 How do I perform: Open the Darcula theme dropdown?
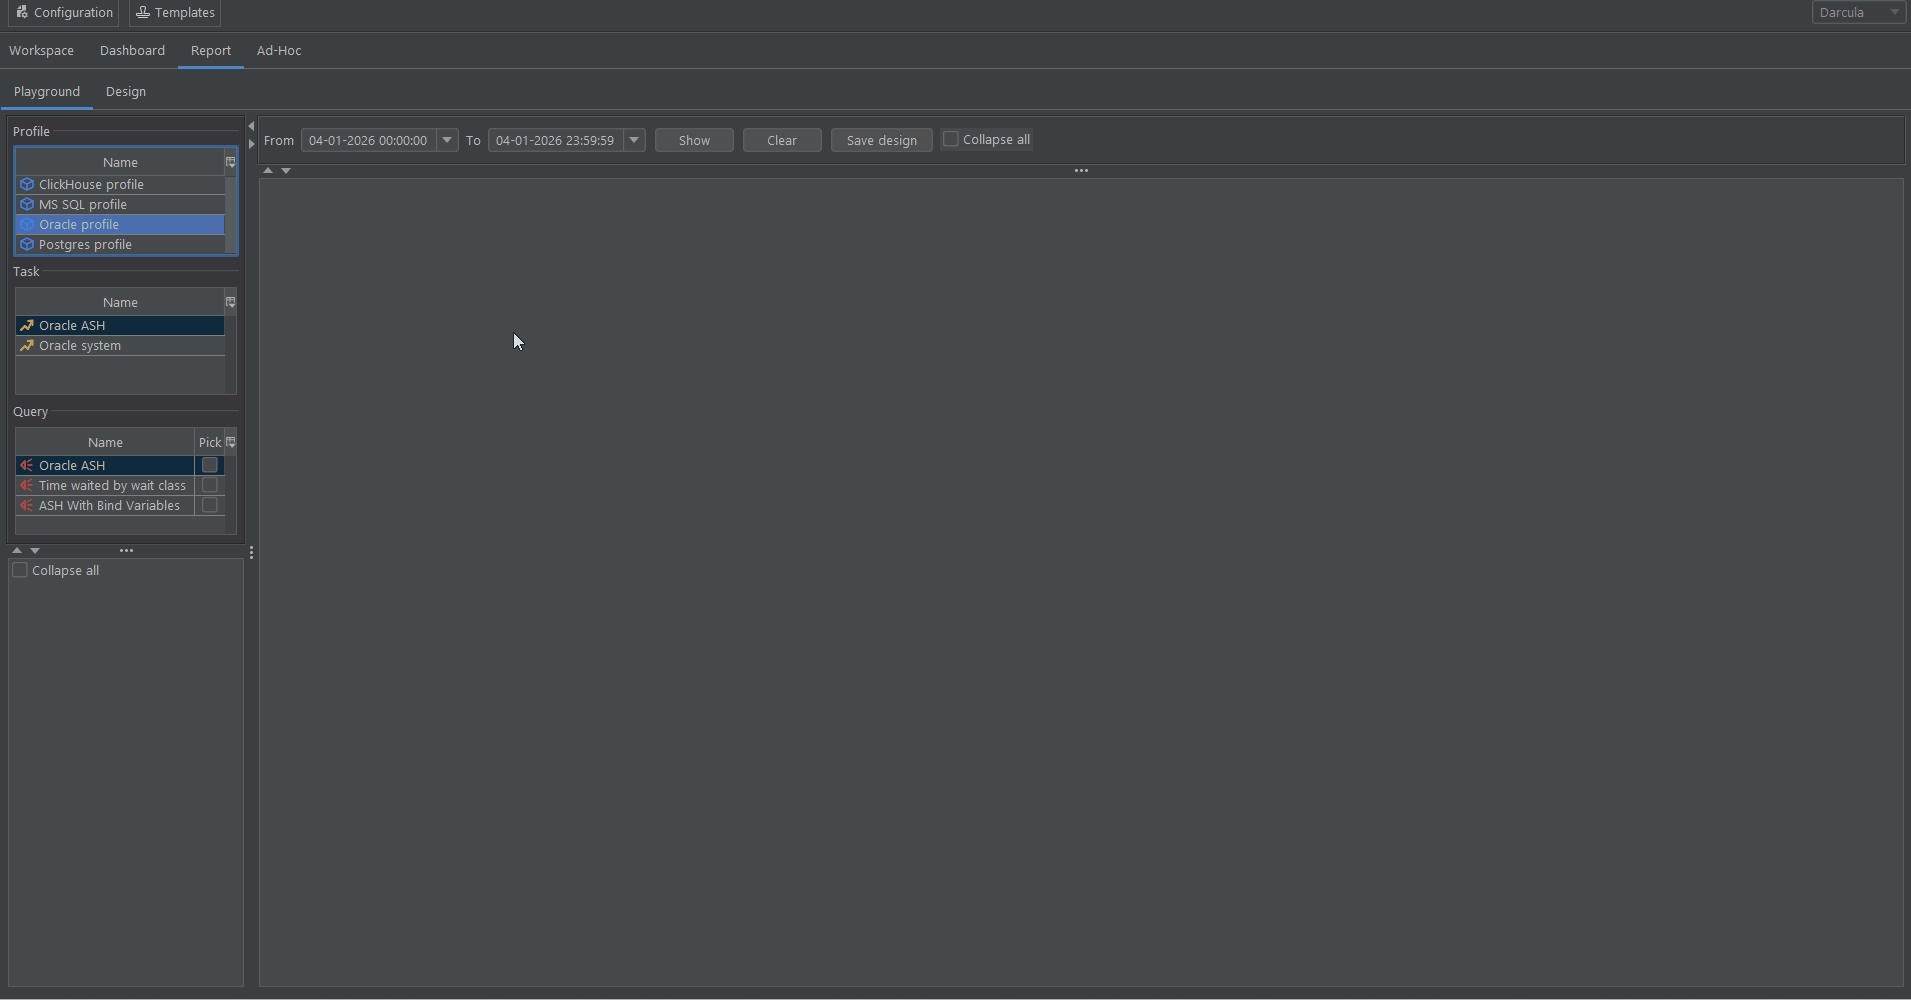(1859, 13)
